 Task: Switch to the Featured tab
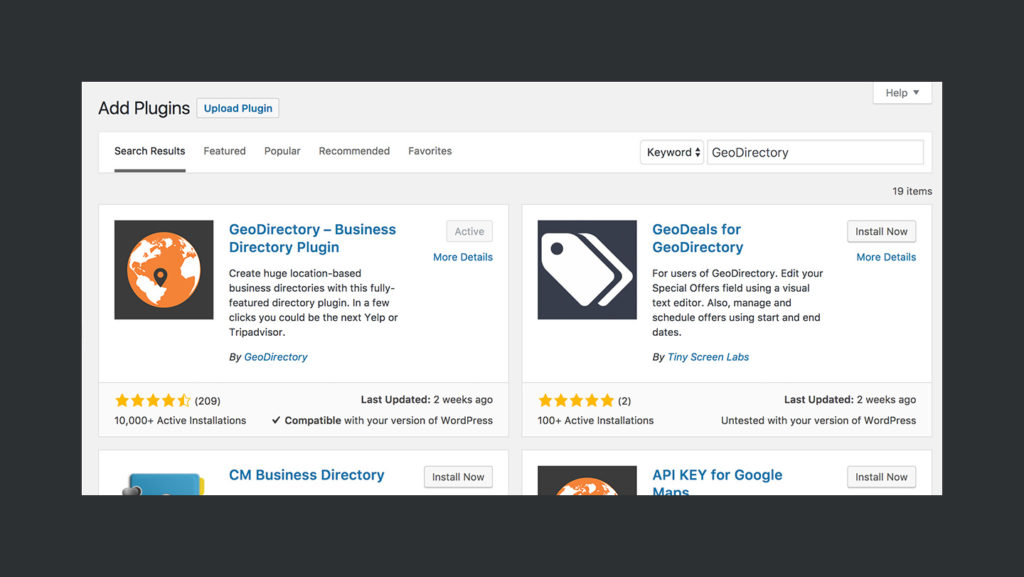[x=224, y=151]
